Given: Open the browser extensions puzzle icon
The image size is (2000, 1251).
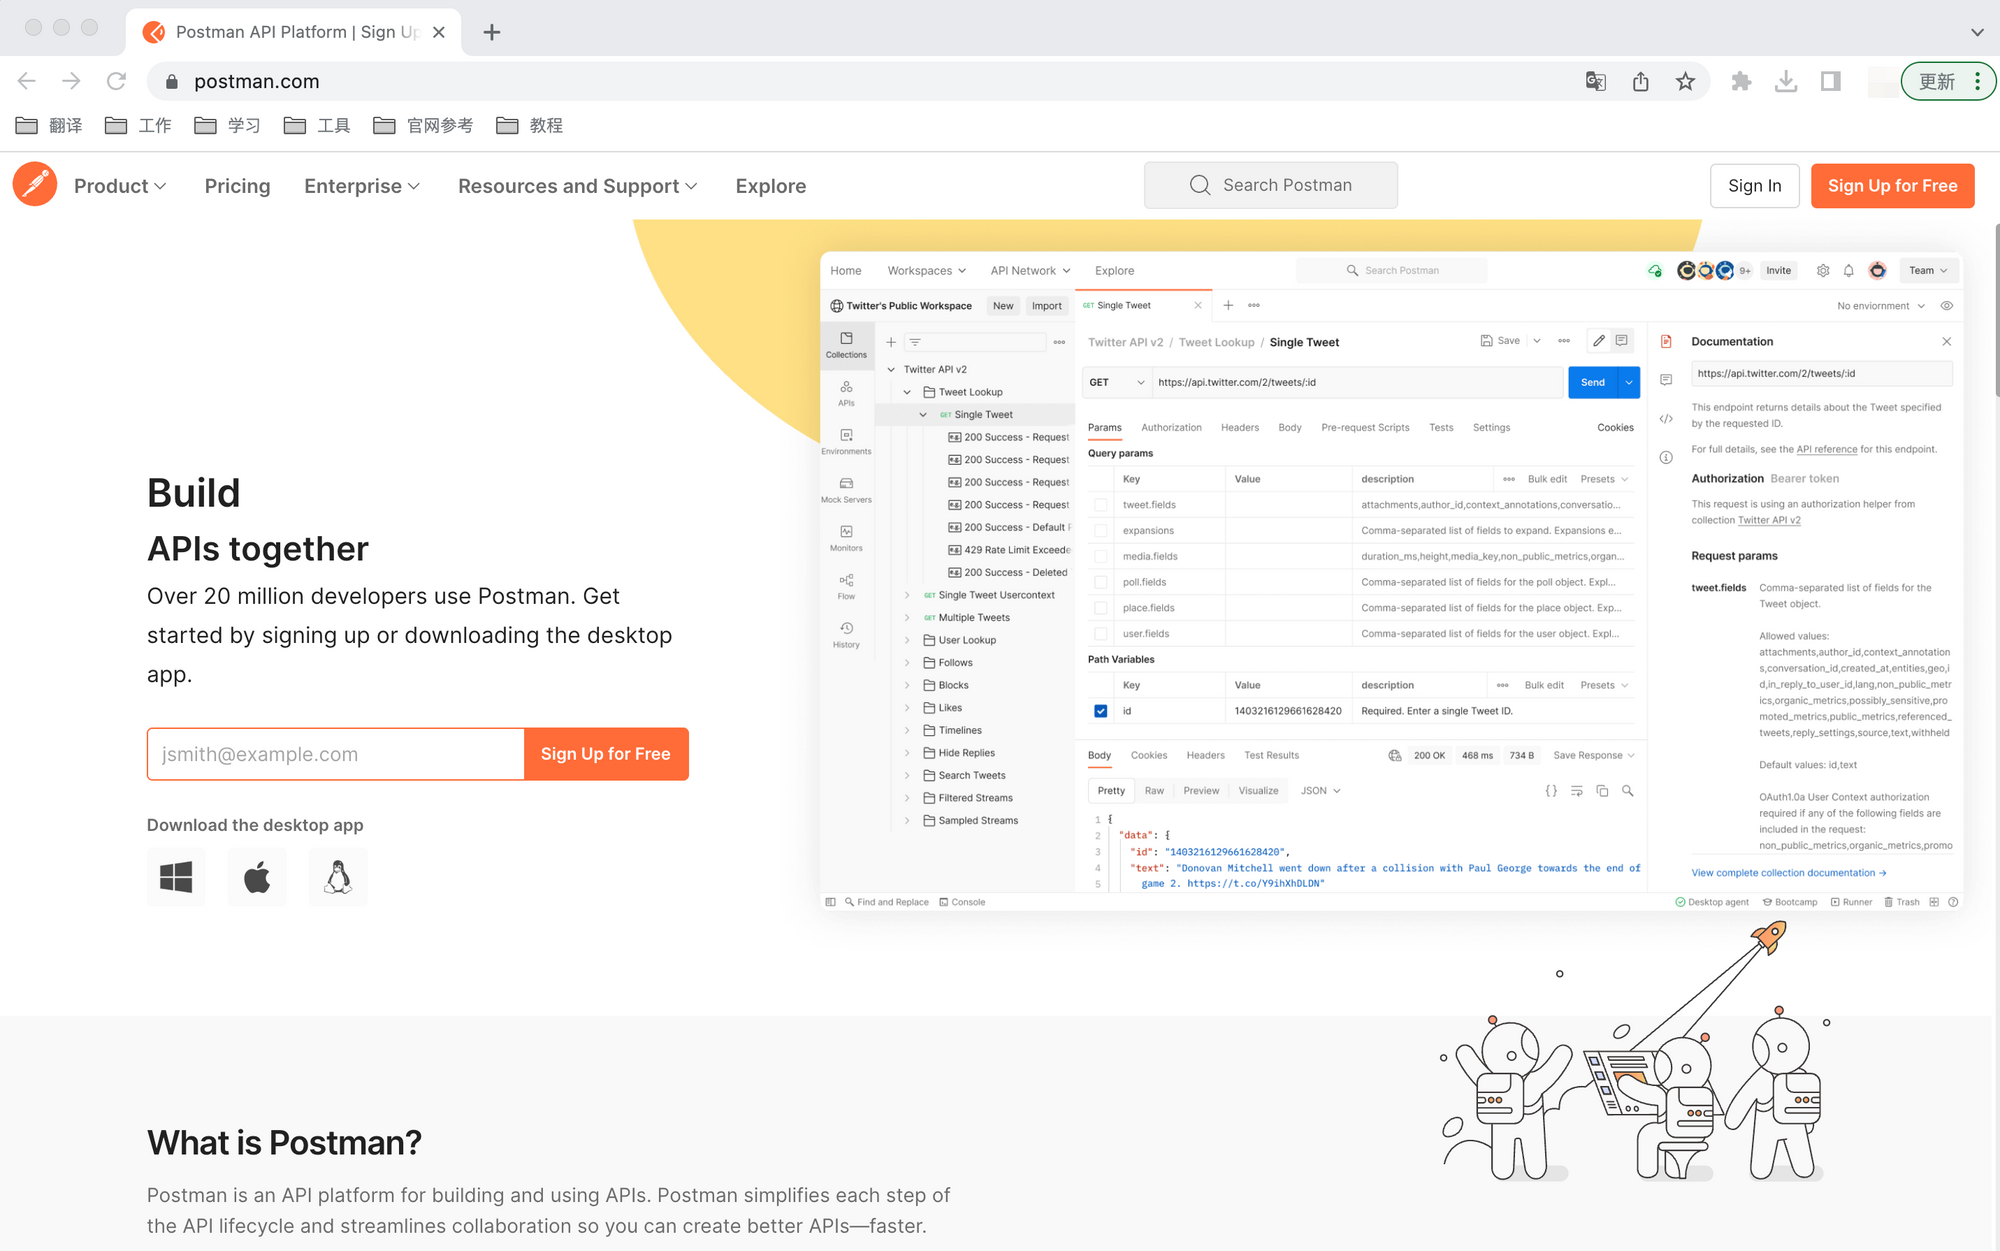Looking at the screenshot, I should click(1741, 81).
